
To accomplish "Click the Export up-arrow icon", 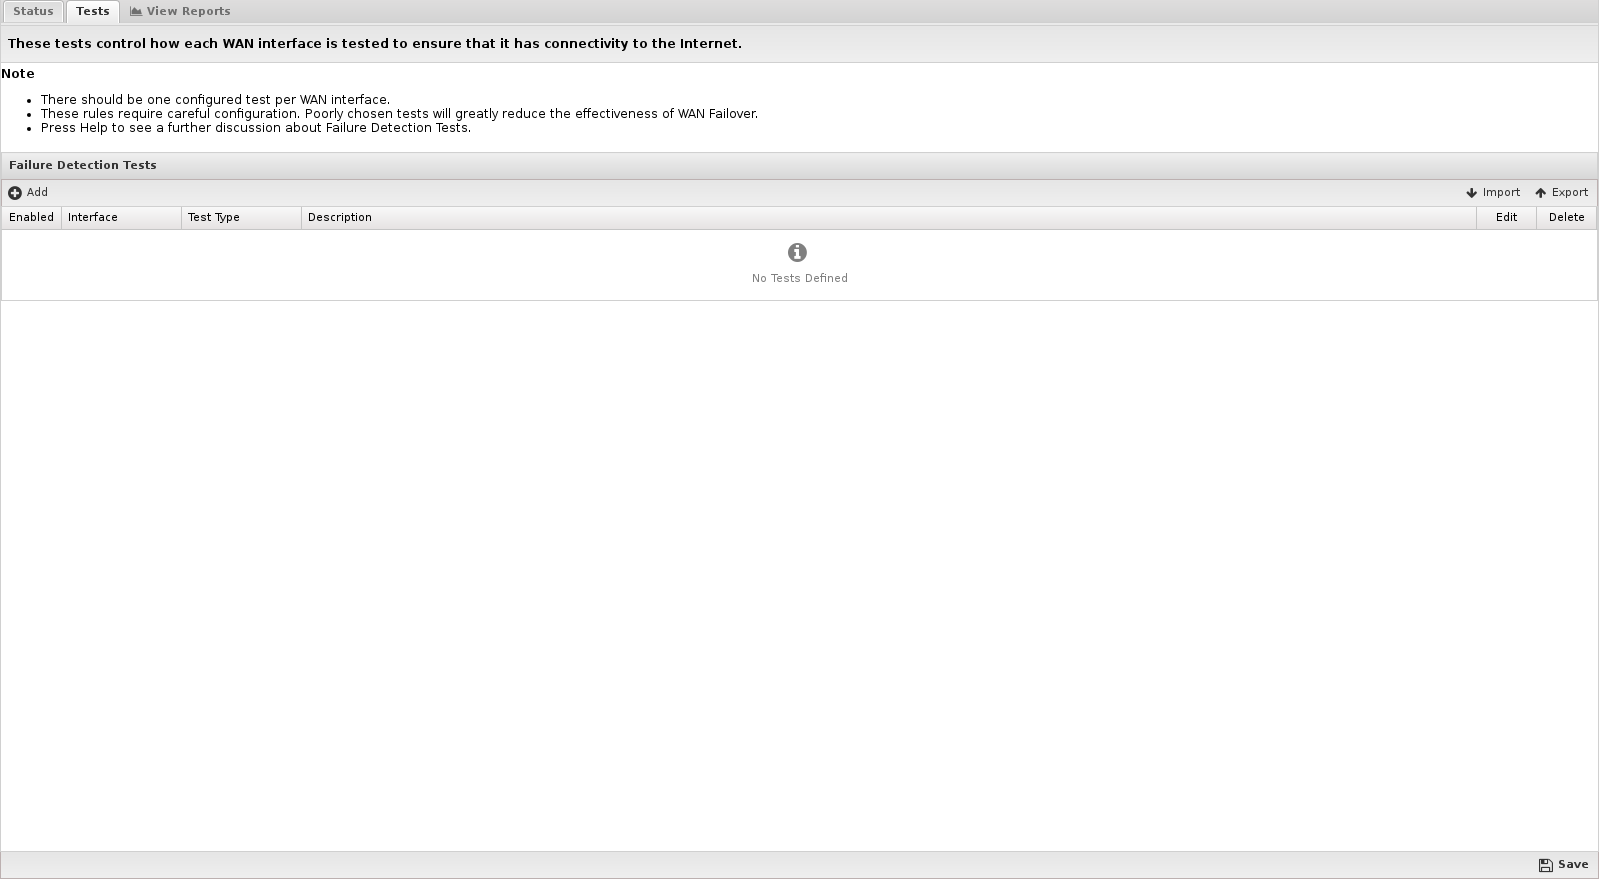I will 1540,193.
